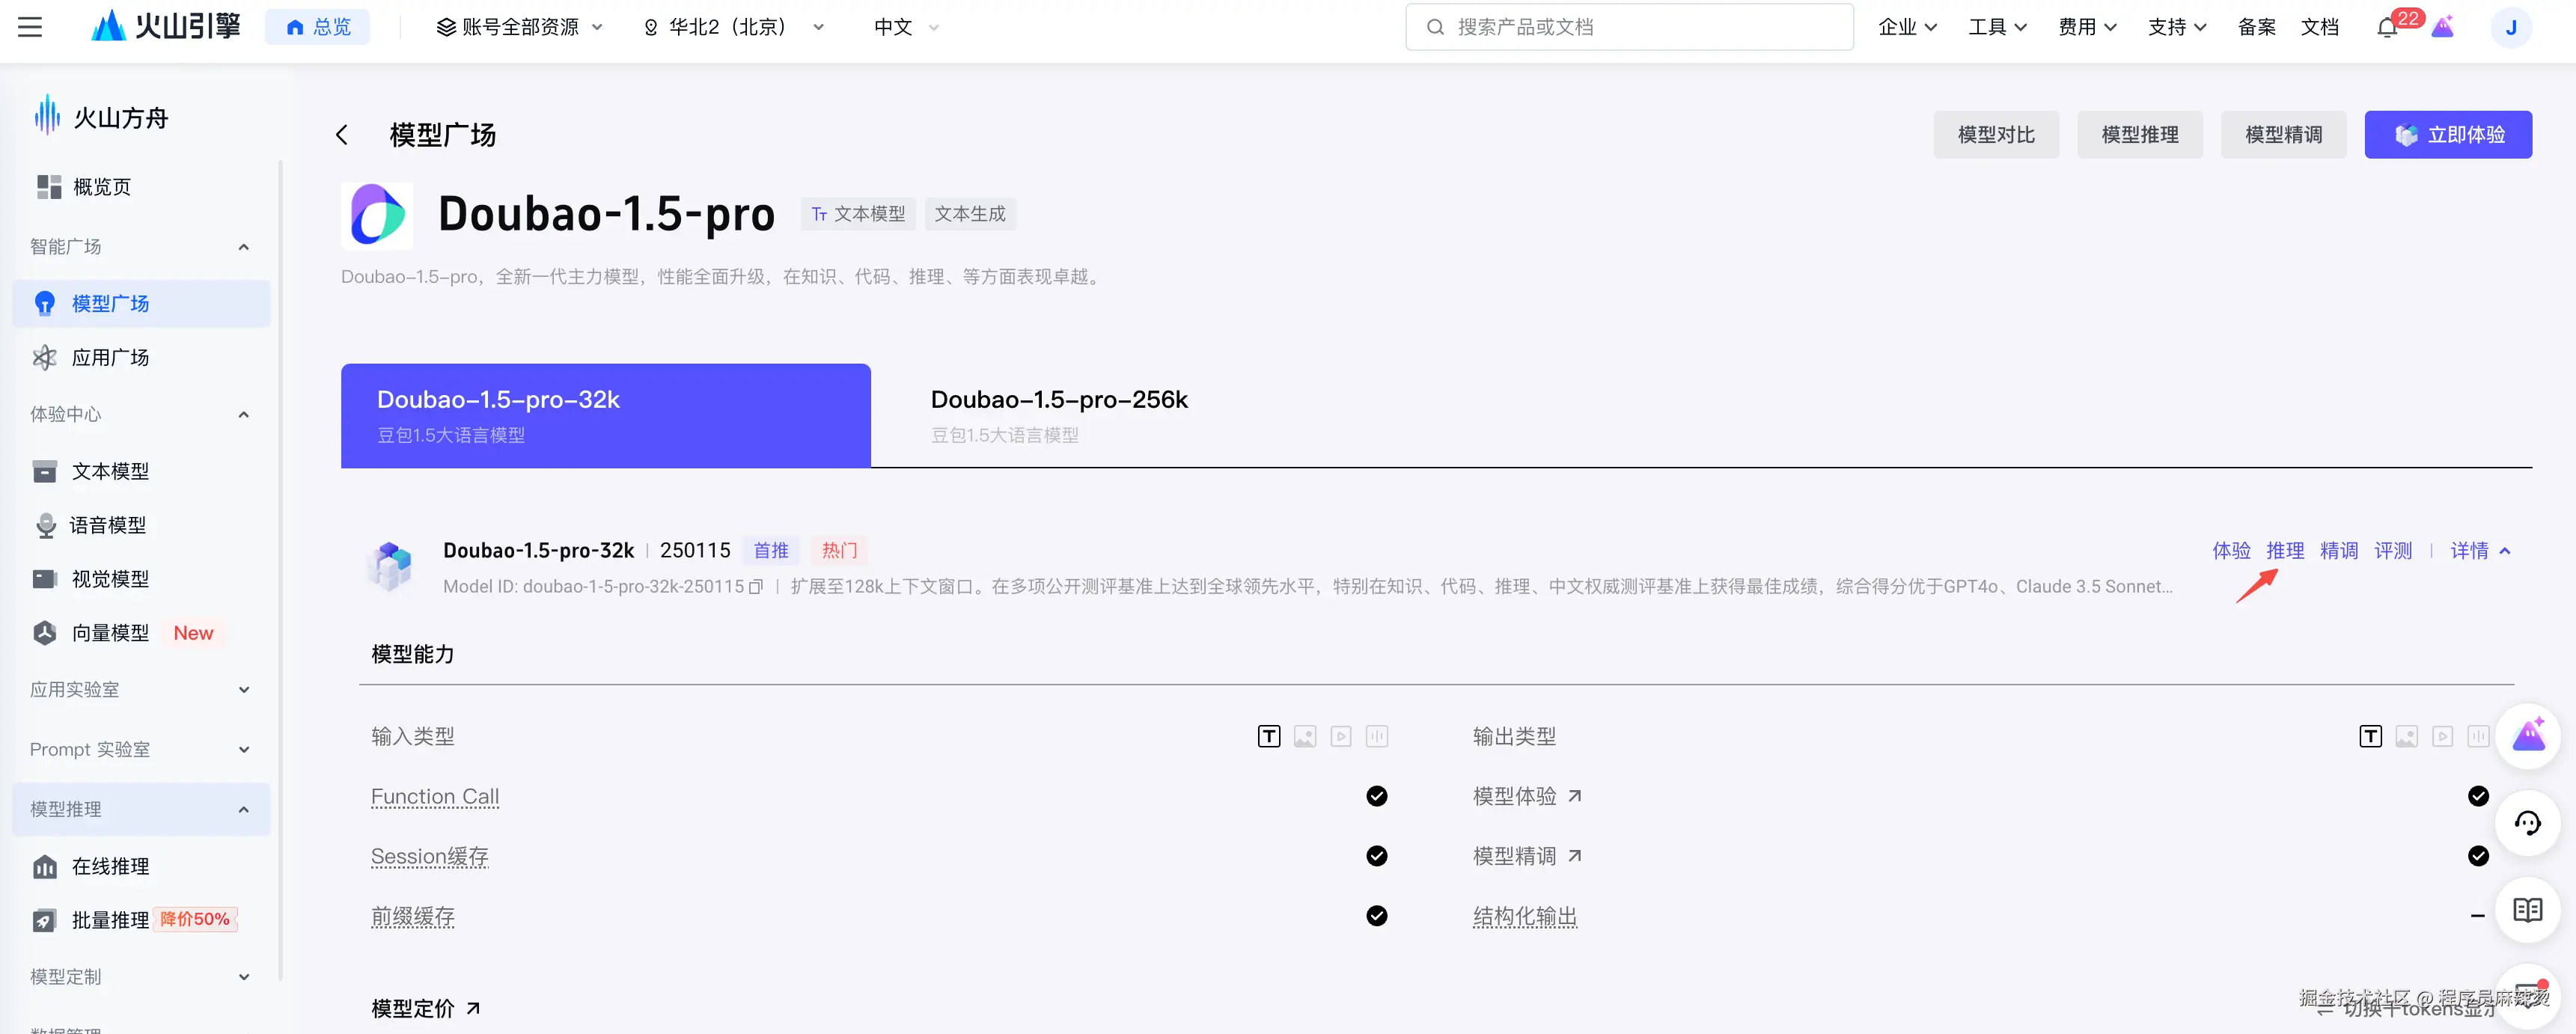Click the 立即体验 button

(2448, 134)
